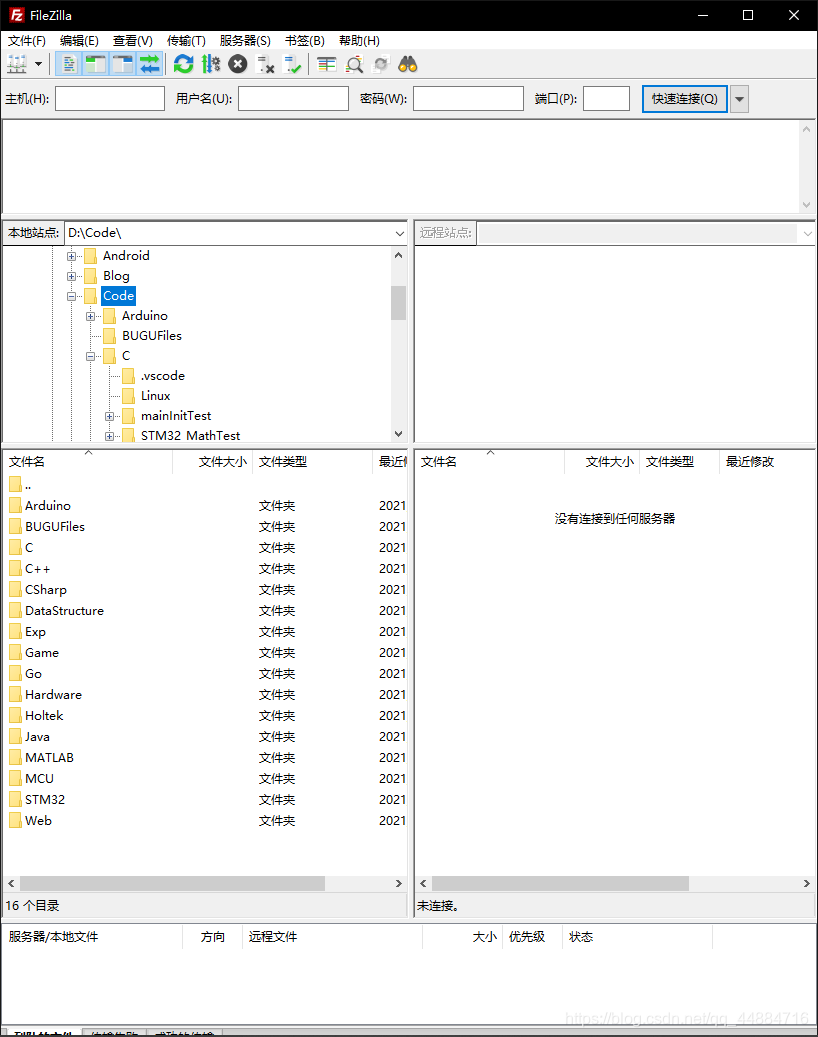Click the queue 优先级 column header
The width and height of the screenshot is (818, 1037).
[x=532, y=936]
